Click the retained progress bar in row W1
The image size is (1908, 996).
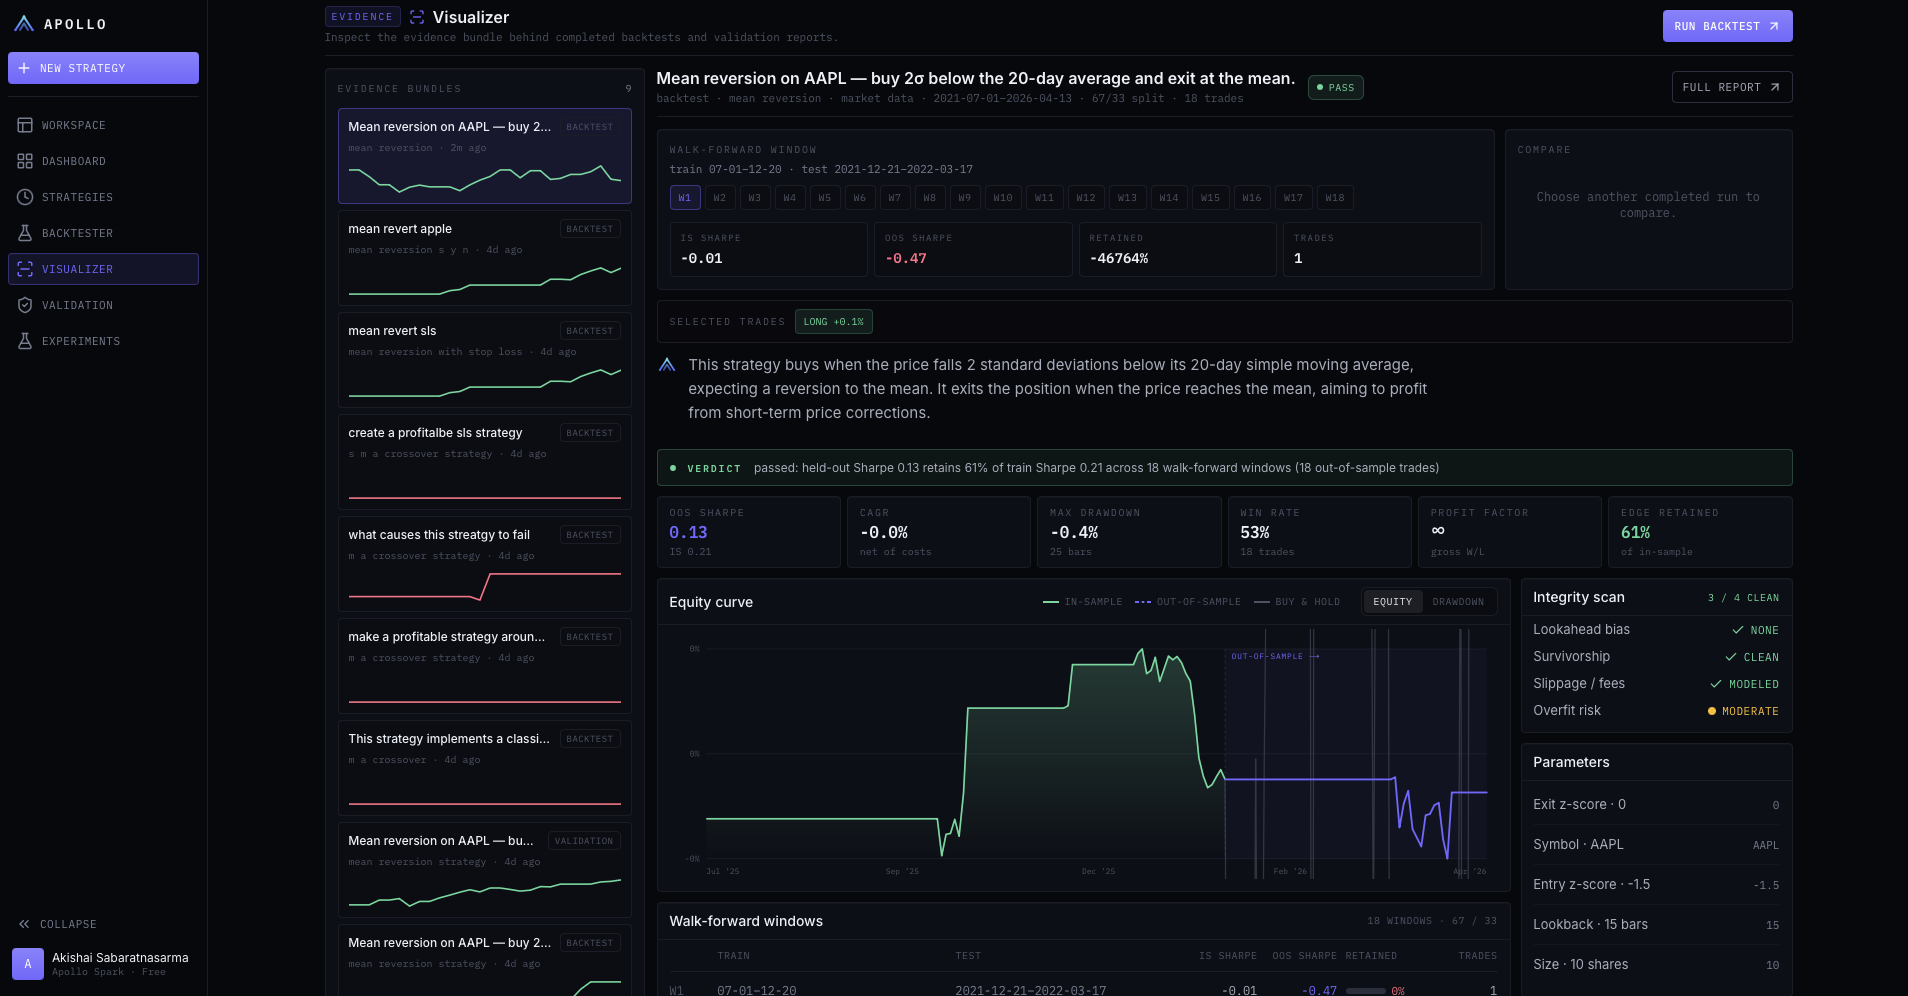click(x=1365, y=991)
